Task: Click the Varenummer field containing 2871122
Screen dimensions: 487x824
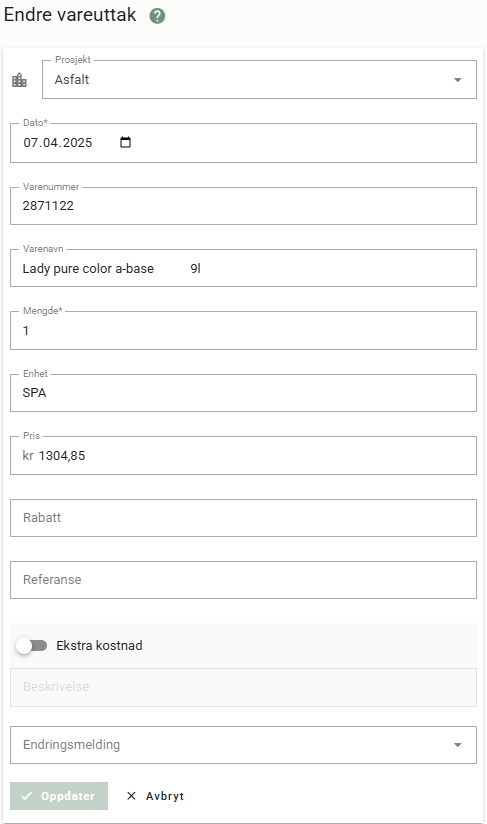Action: tap(243, 205)
